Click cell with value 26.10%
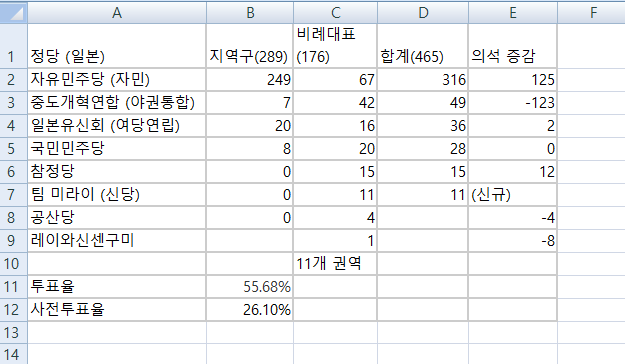Image resolution: width=625 pixels, height=364 pixels. [x=250, y=309]
